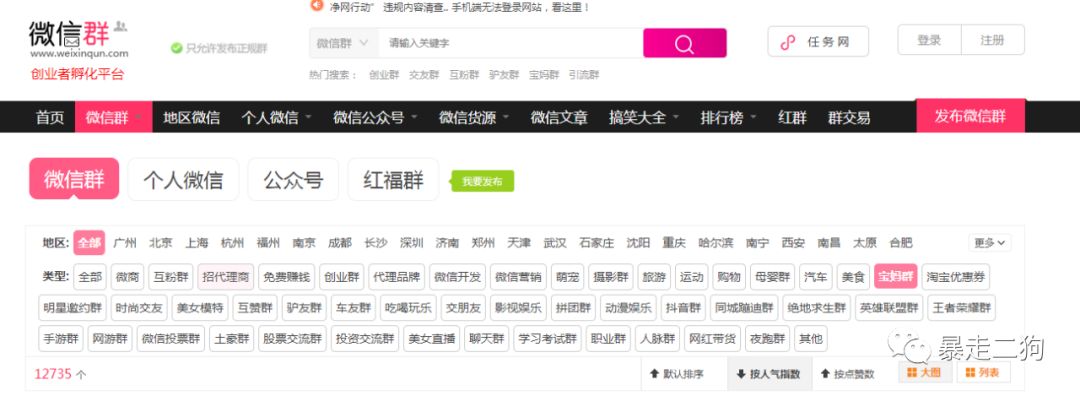This screenshot has height=396, width=1080.
Task: Expand 排行榜 navigation dropdown
Action: click(x=728, y=118)
